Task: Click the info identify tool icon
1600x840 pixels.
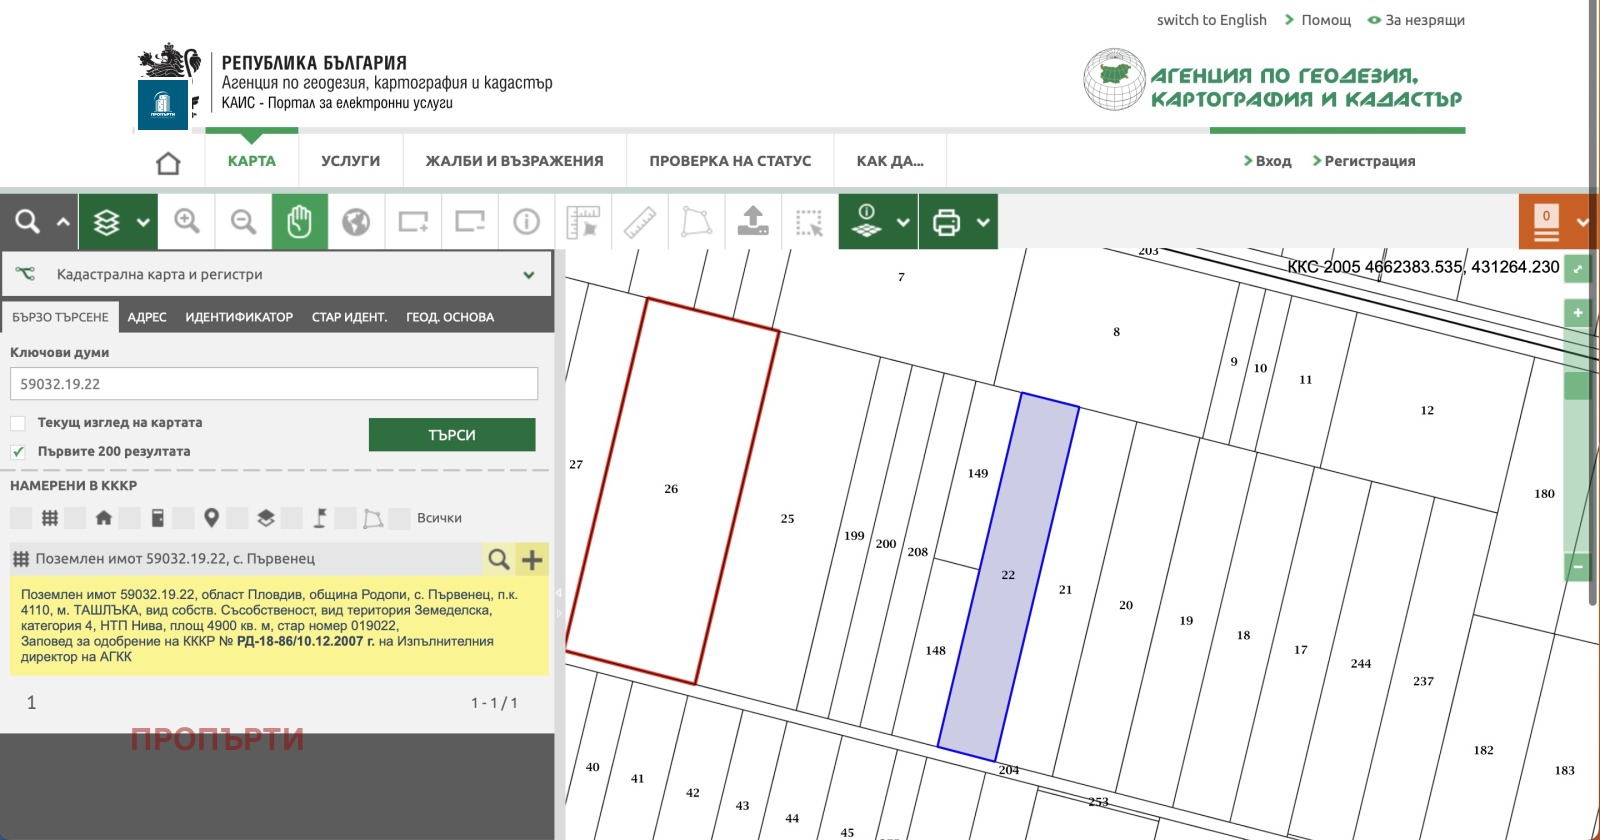Action: (526, 221)
